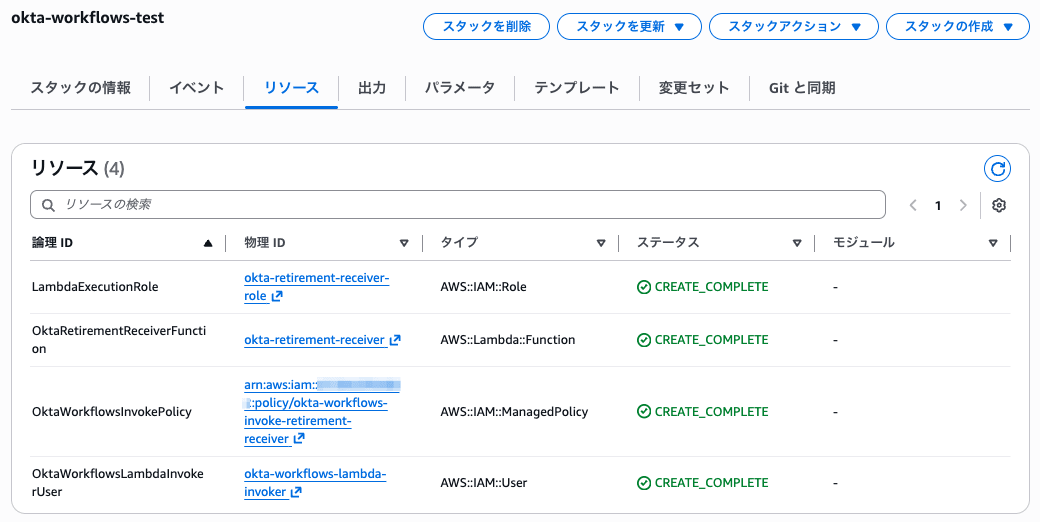Open table preferences gear icon
Image resolution: width=1040 pixels, height=522 pixels.
(998, 205)
